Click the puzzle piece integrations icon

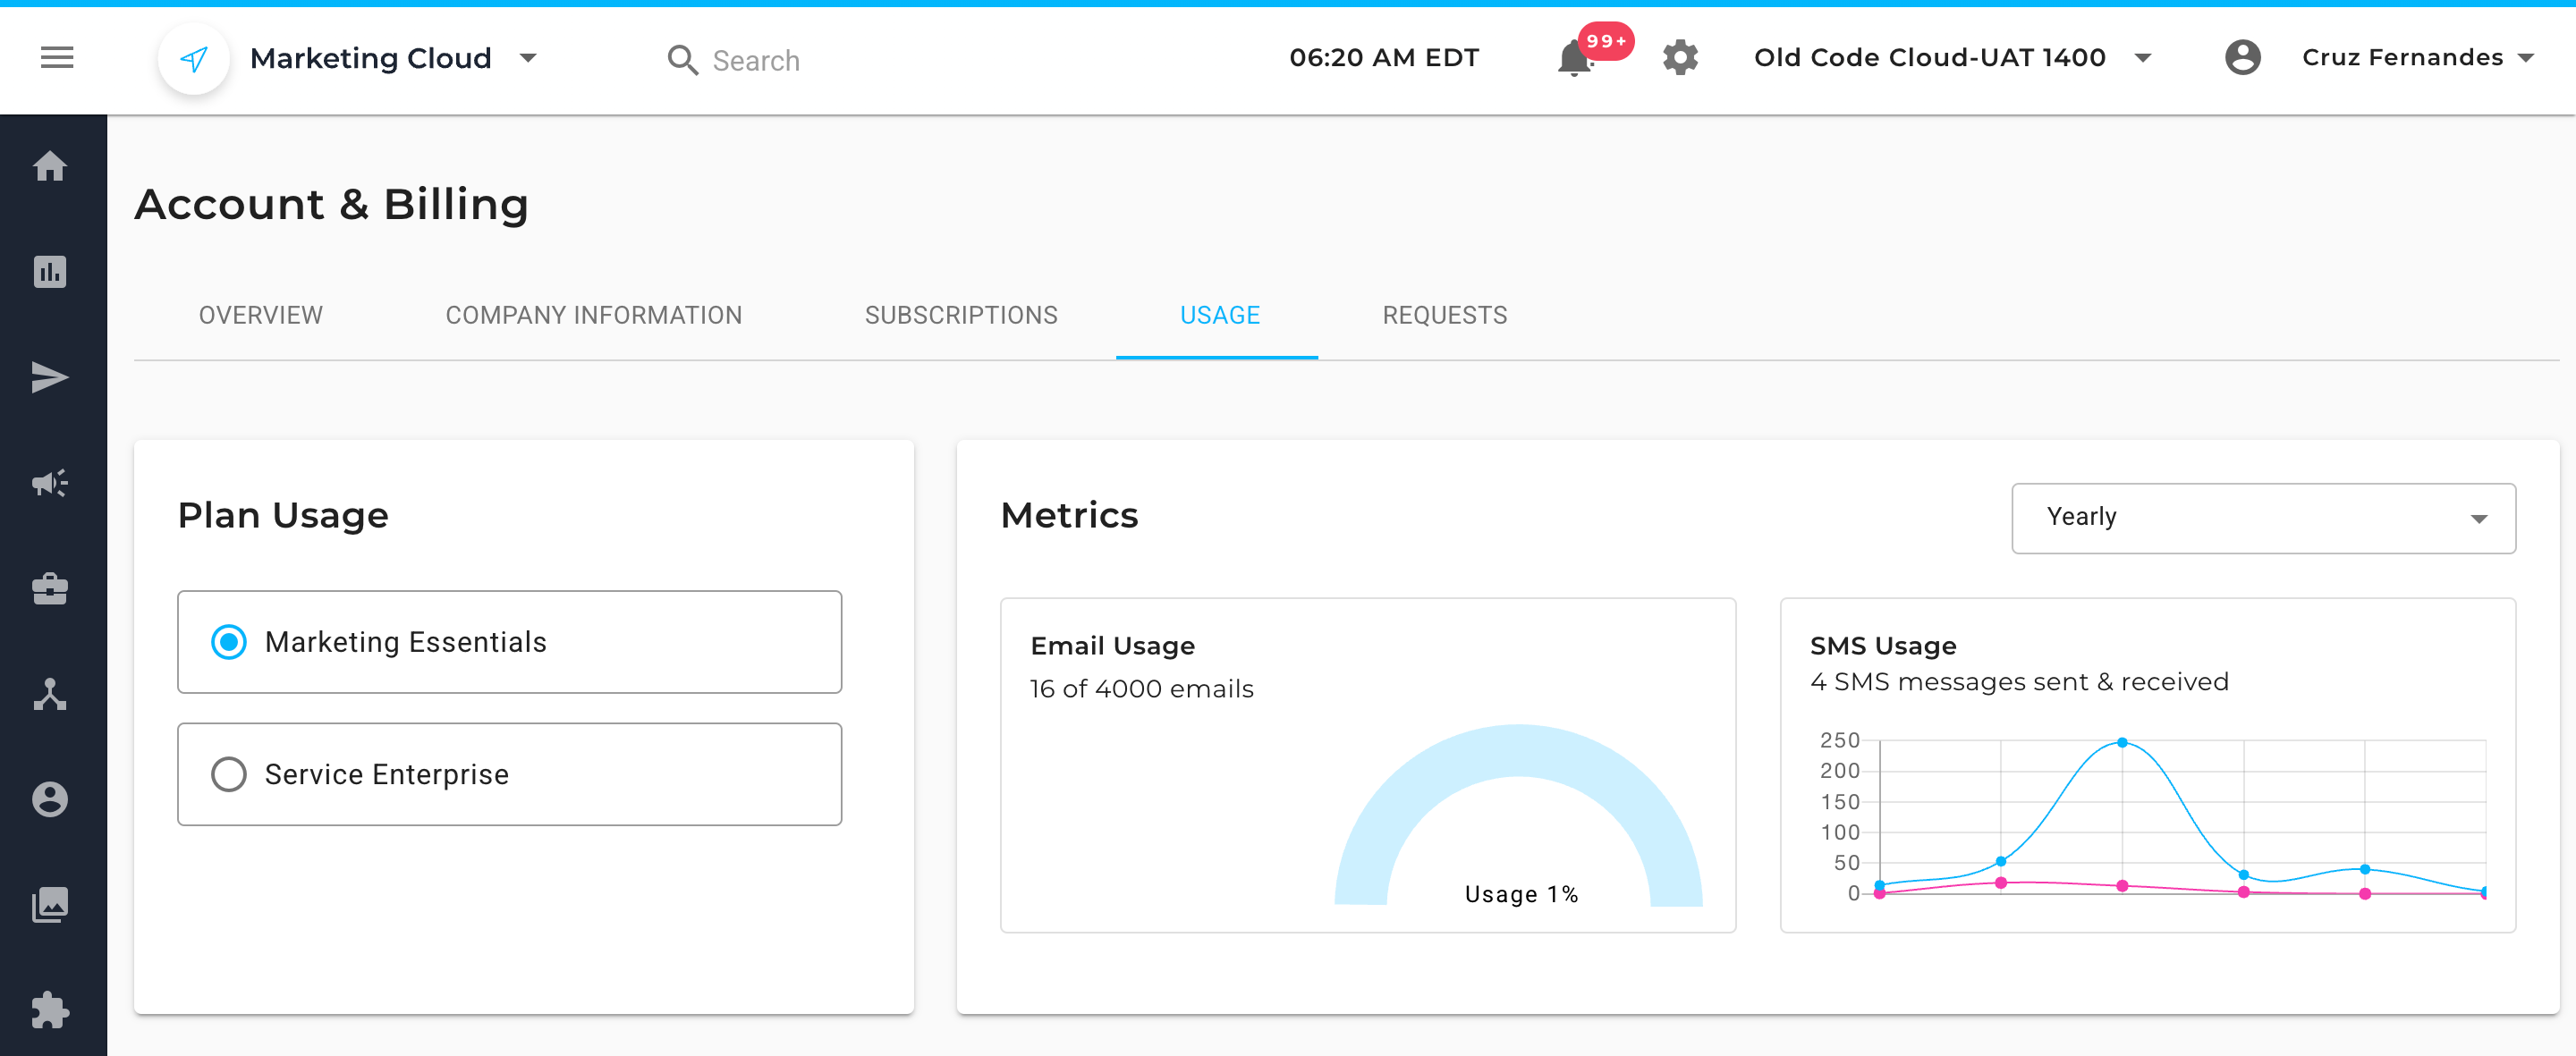tap(50, 1010)
